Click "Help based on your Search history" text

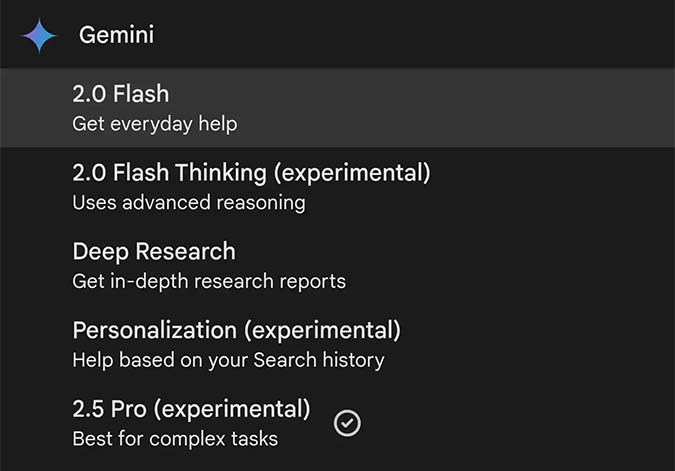[x=228, y=359]
